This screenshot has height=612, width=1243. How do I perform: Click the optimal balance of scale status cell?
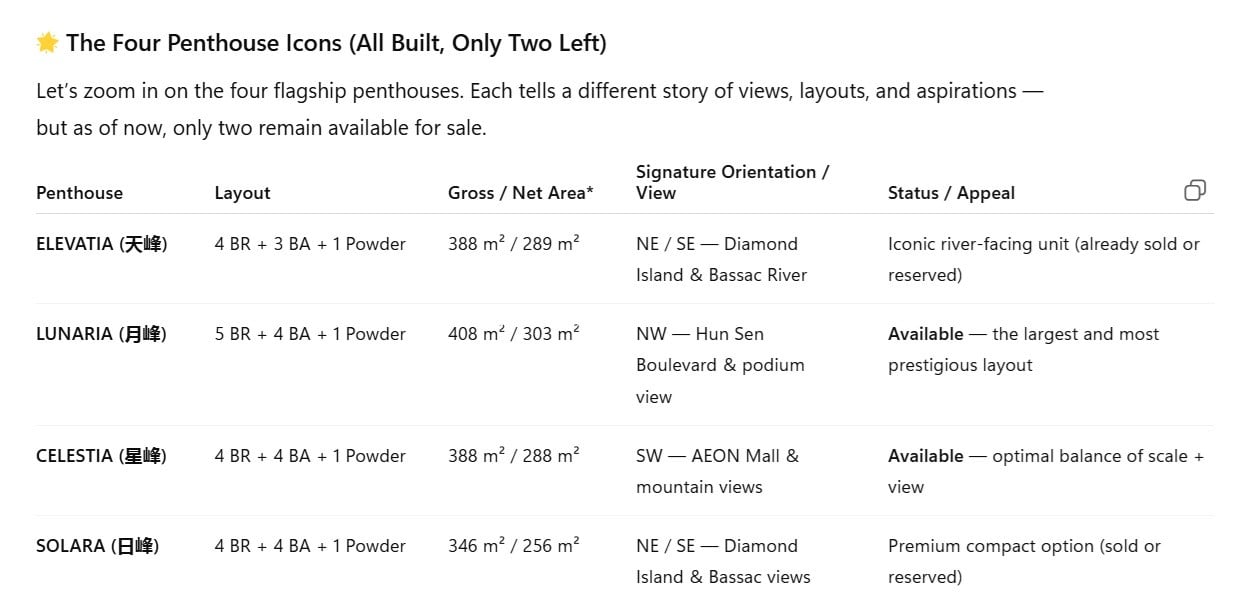coord(1046,471)
